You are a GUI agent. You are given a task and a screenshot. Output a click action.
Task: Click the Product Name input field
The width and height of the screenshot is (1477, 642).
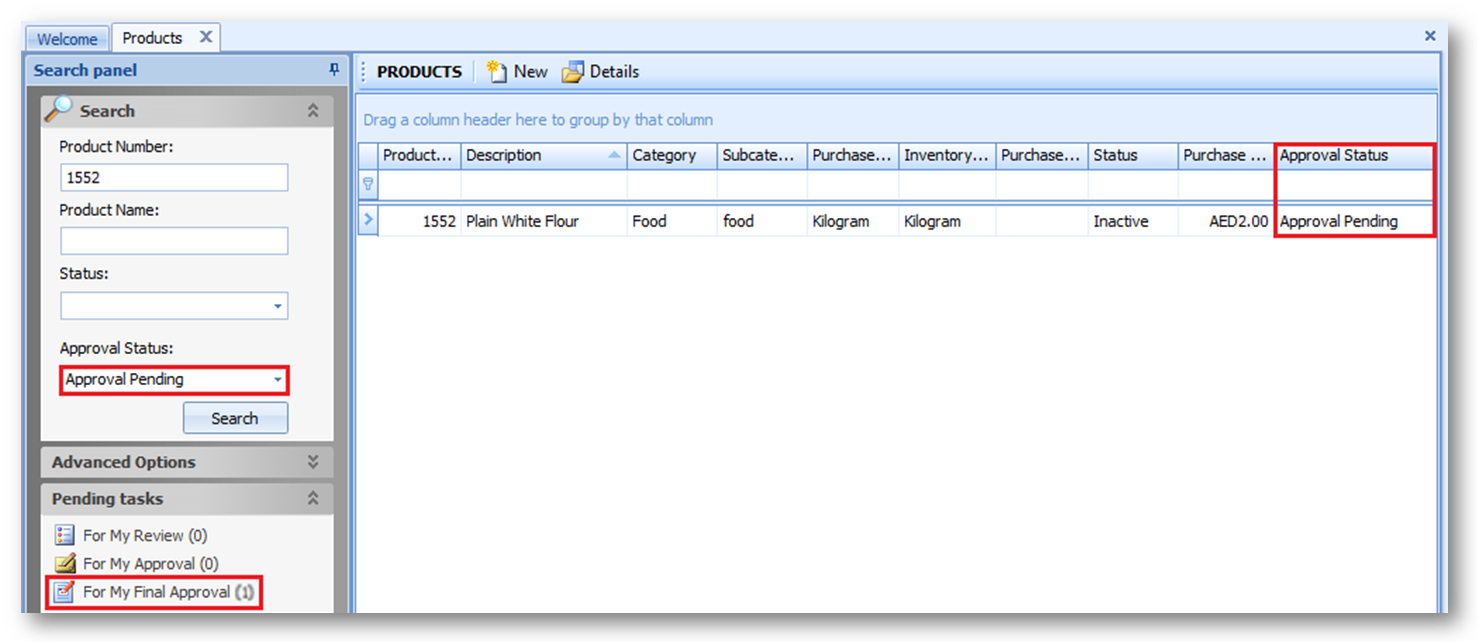[x=174, y=241]
